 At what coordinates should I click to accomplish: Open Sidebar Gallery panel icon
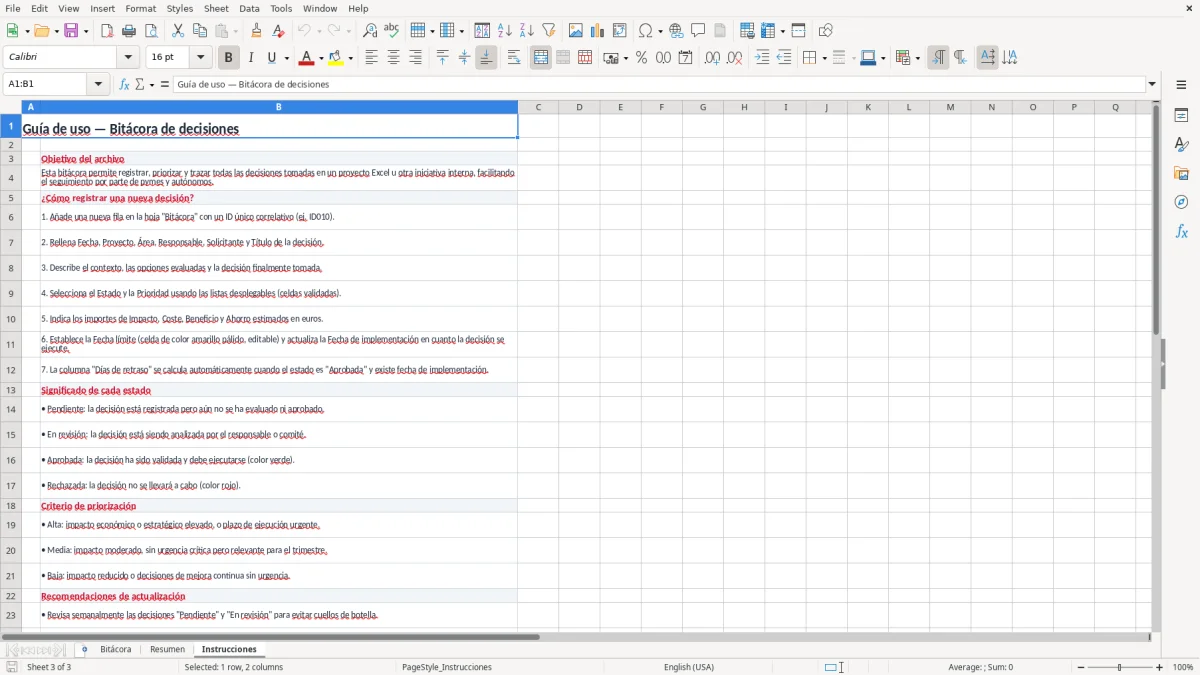pyautogui.click(x=1181, y=174)
